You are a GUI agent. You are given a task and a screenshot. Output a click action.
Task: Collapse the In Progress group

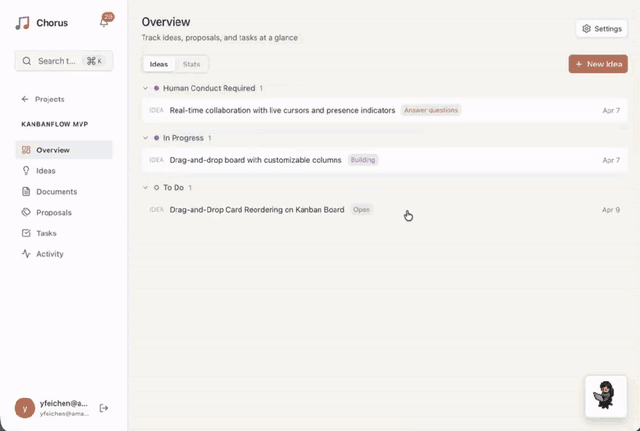[145, 138]
